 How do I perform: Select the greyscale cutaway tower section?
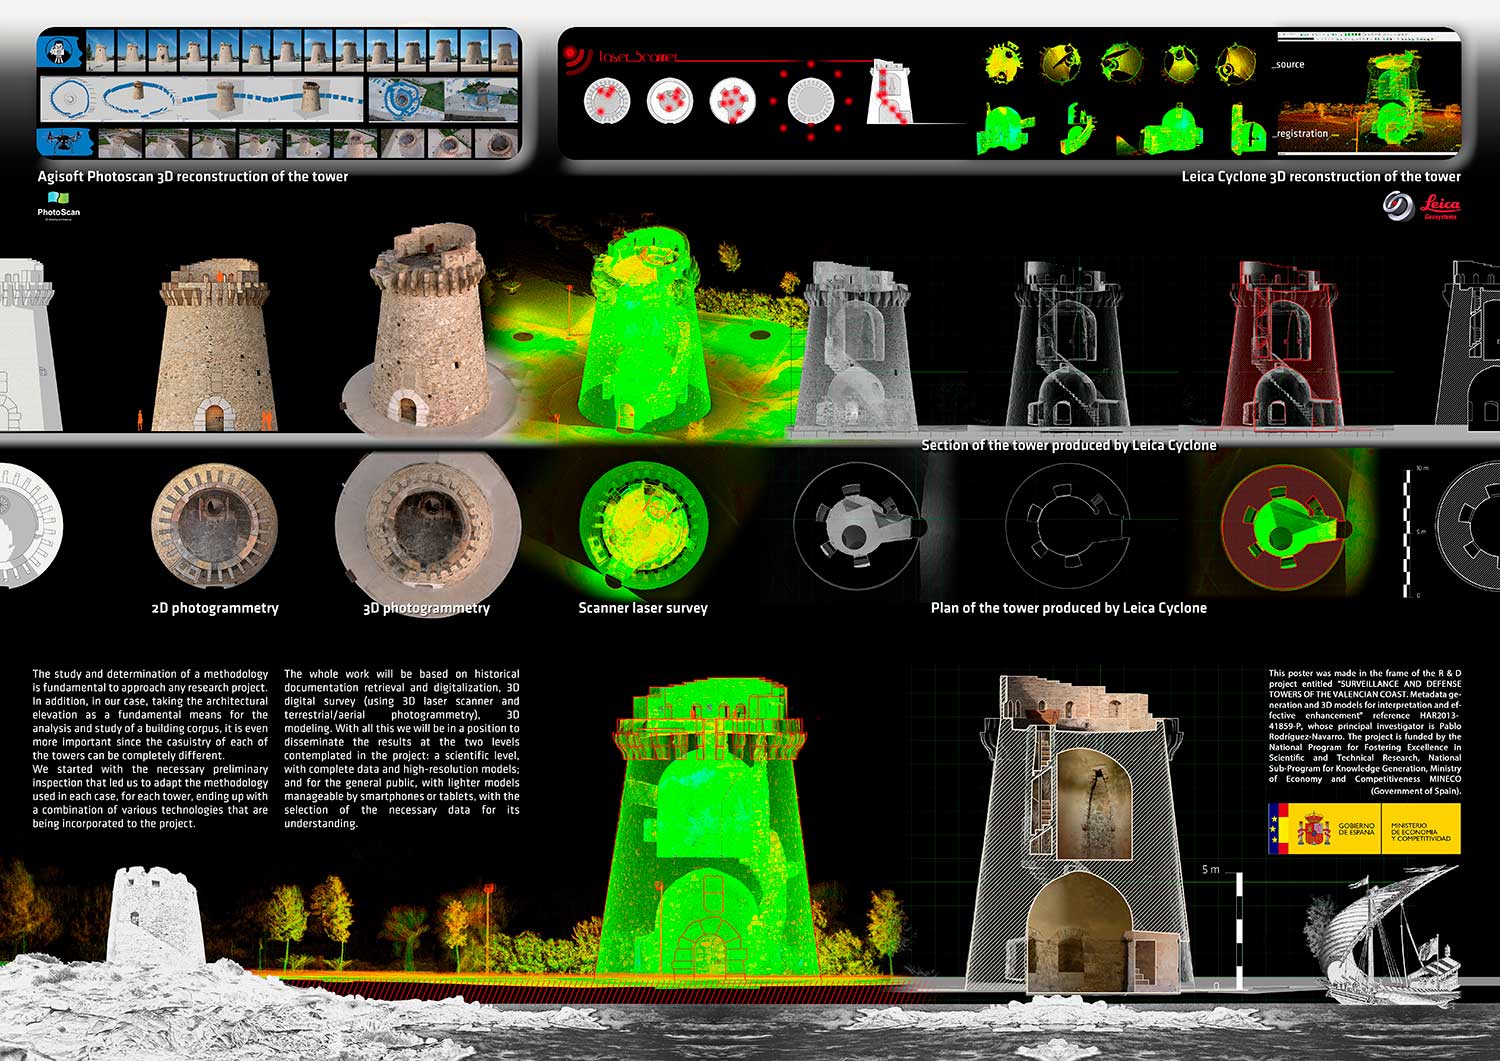(858, 347)
